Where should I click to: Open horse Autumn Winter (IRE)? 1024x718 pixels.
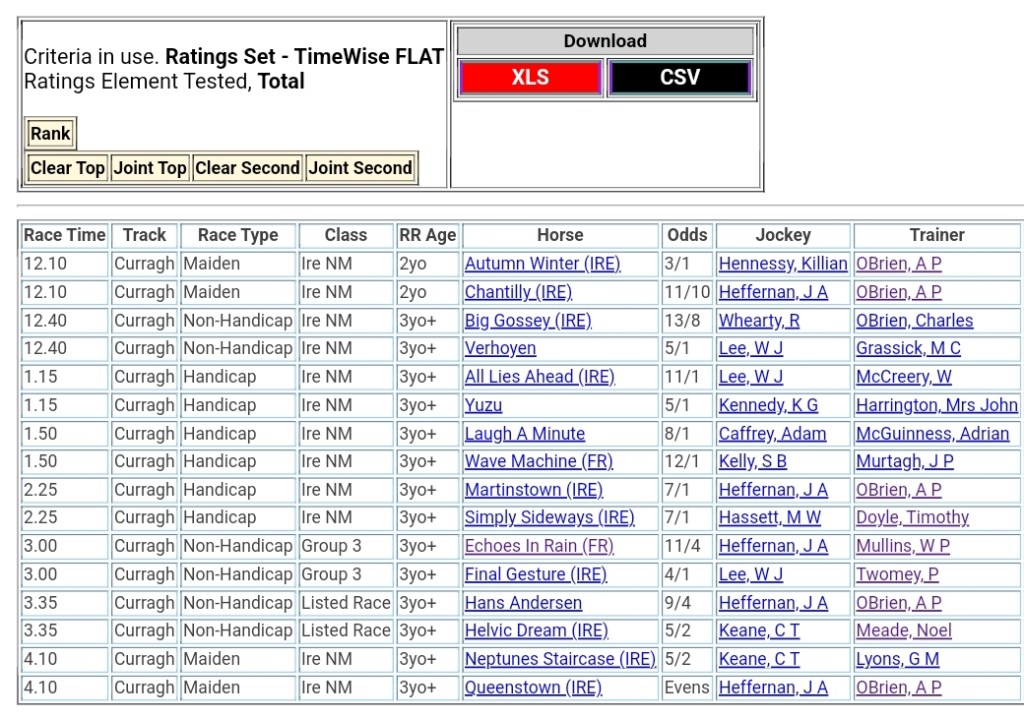pyautogui.click(x=542, y=264)
